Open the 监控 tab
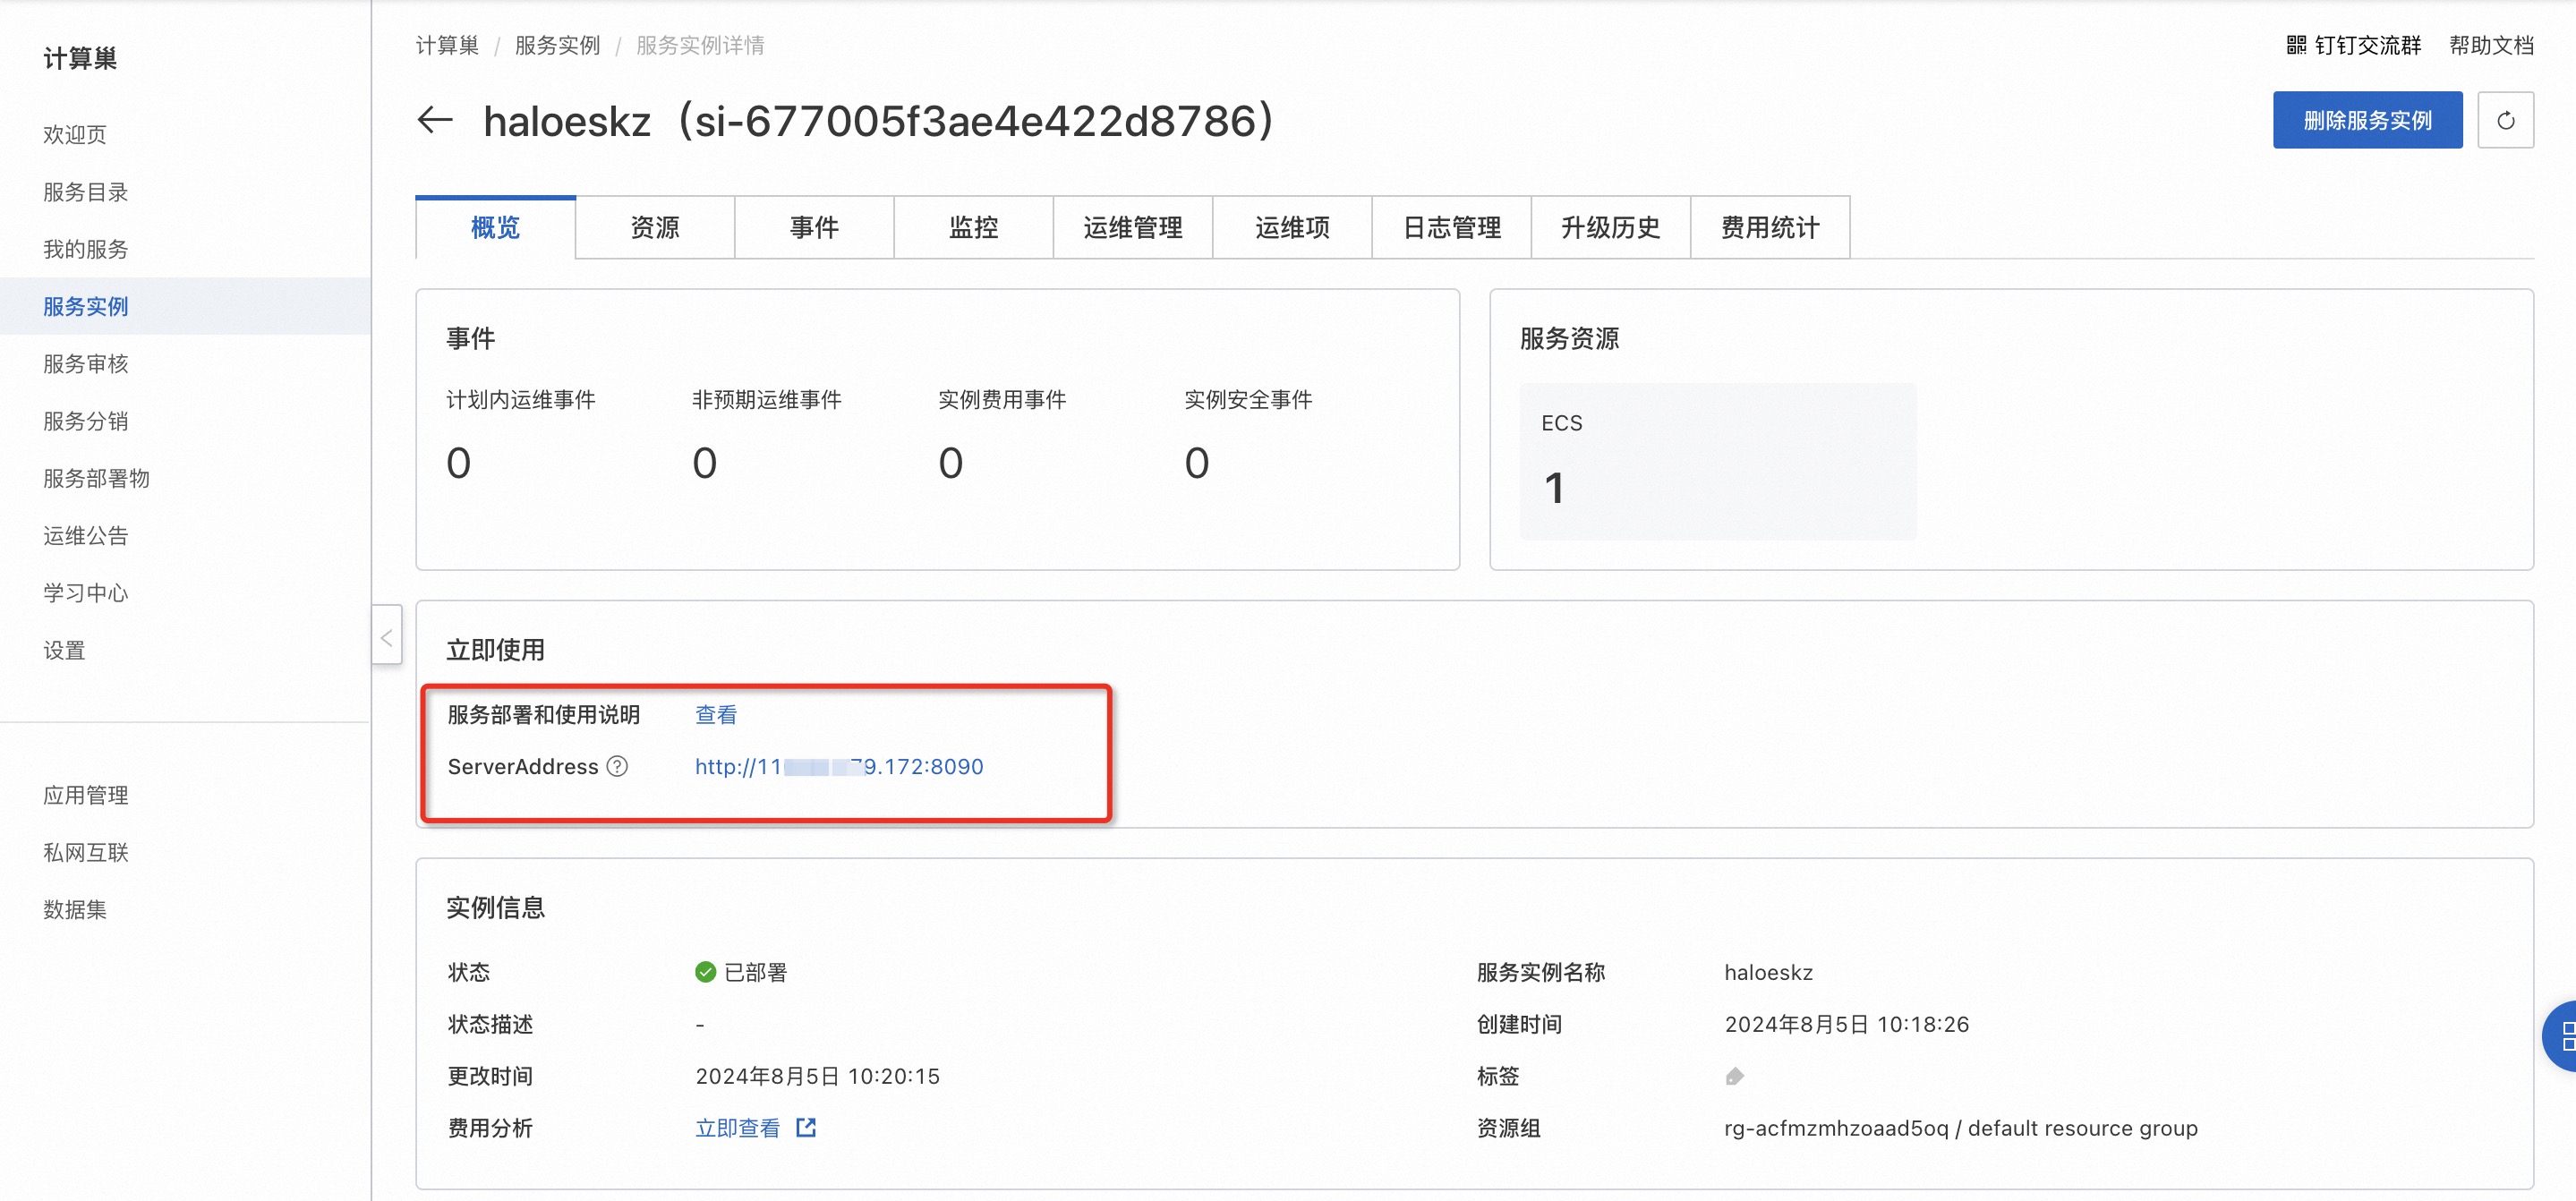2576x1201 pixels. (973, 228)
